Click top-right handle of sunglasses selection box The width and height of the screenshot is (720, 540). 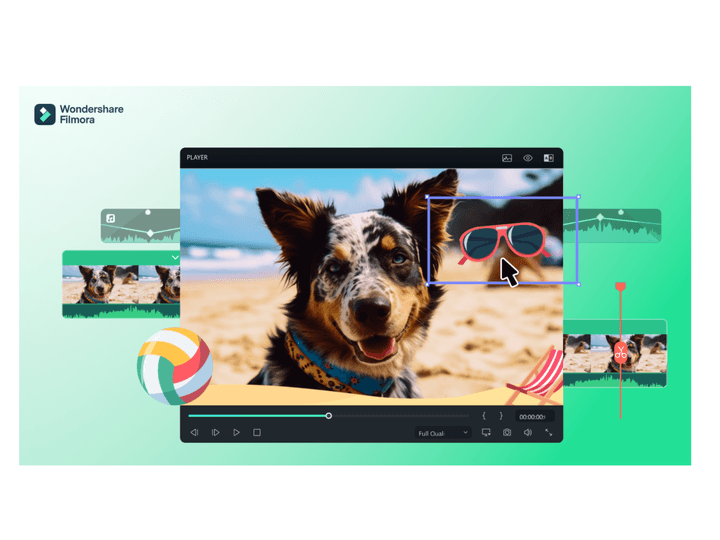(578, 197)
